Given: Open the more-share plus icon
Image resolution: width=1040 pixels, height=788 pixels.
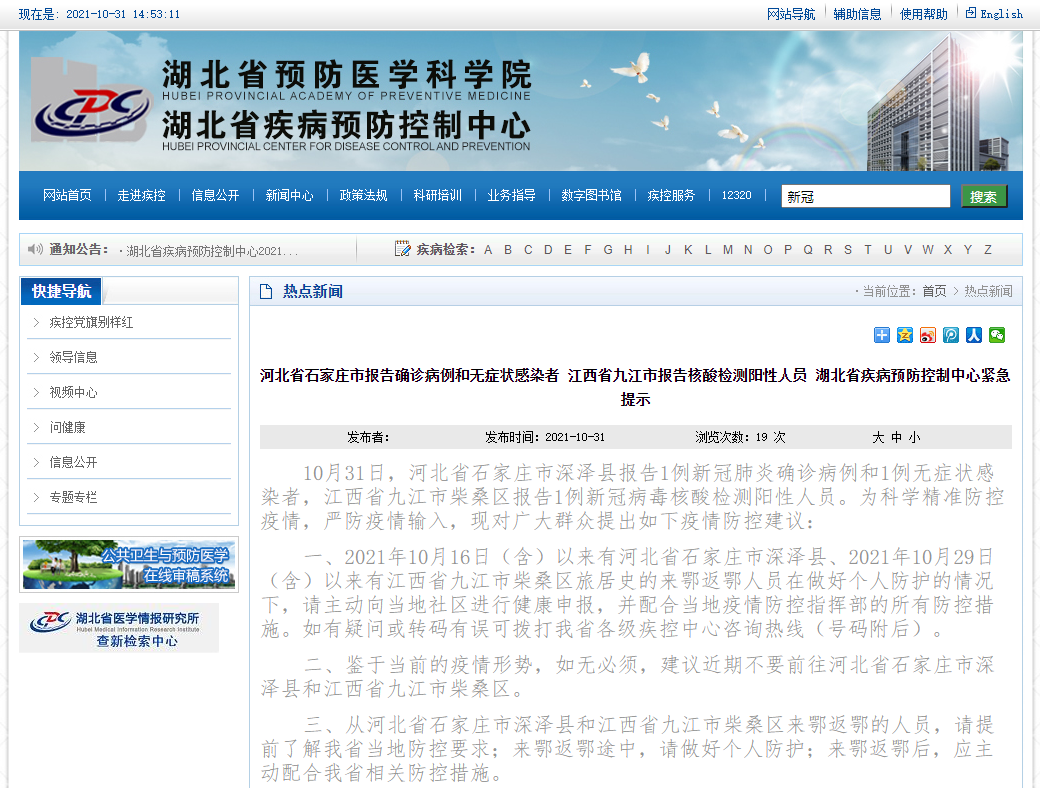Looking at the screenshot, I should pos(881,335).
